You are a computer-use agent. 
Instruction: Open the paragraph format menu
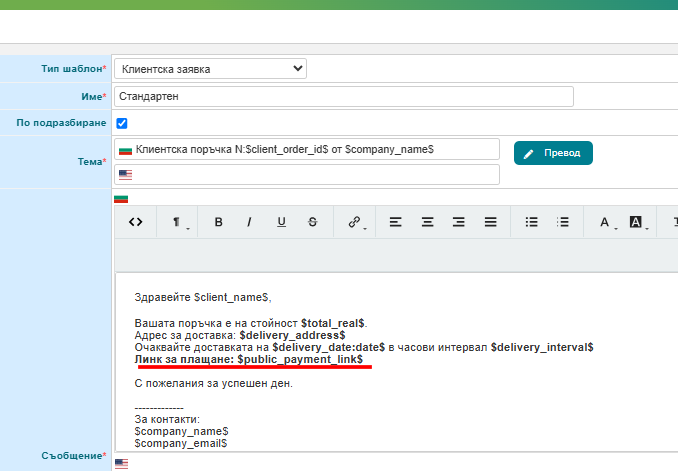point(178,222)
